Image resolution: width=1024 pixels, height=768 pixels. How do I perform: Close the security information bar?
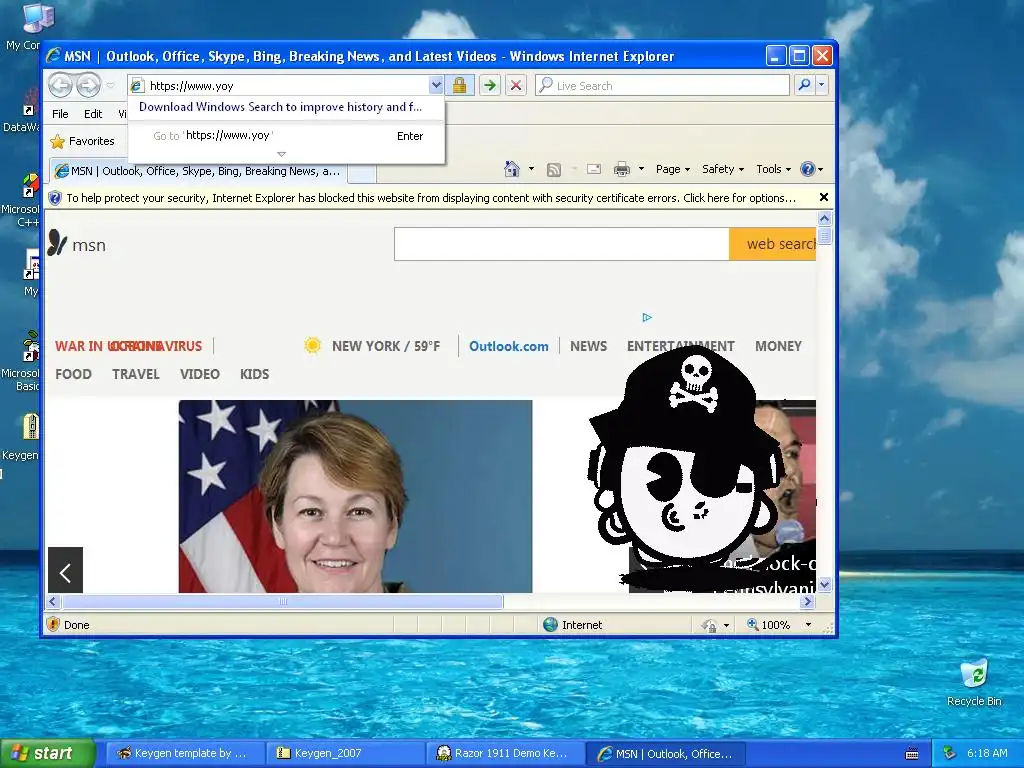(x=824, y=197)
